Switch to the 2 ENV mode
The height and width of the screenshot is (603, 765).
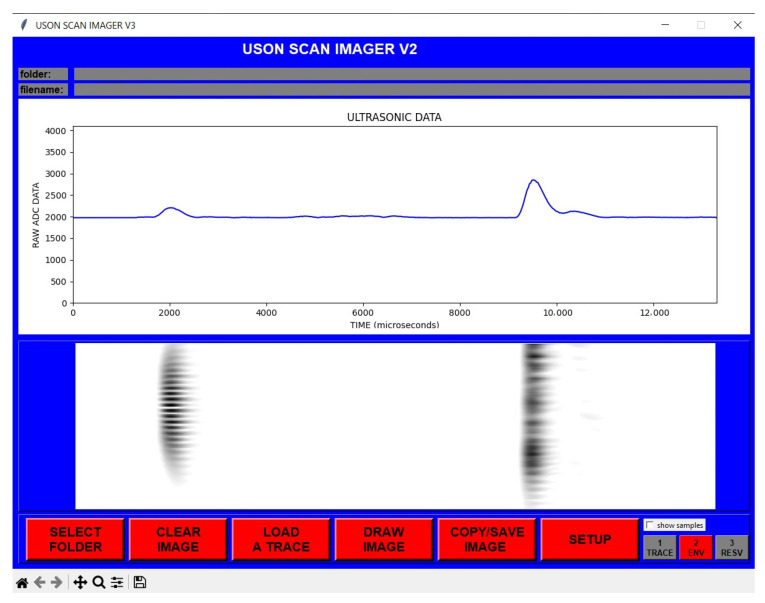(x=695, y=547)
